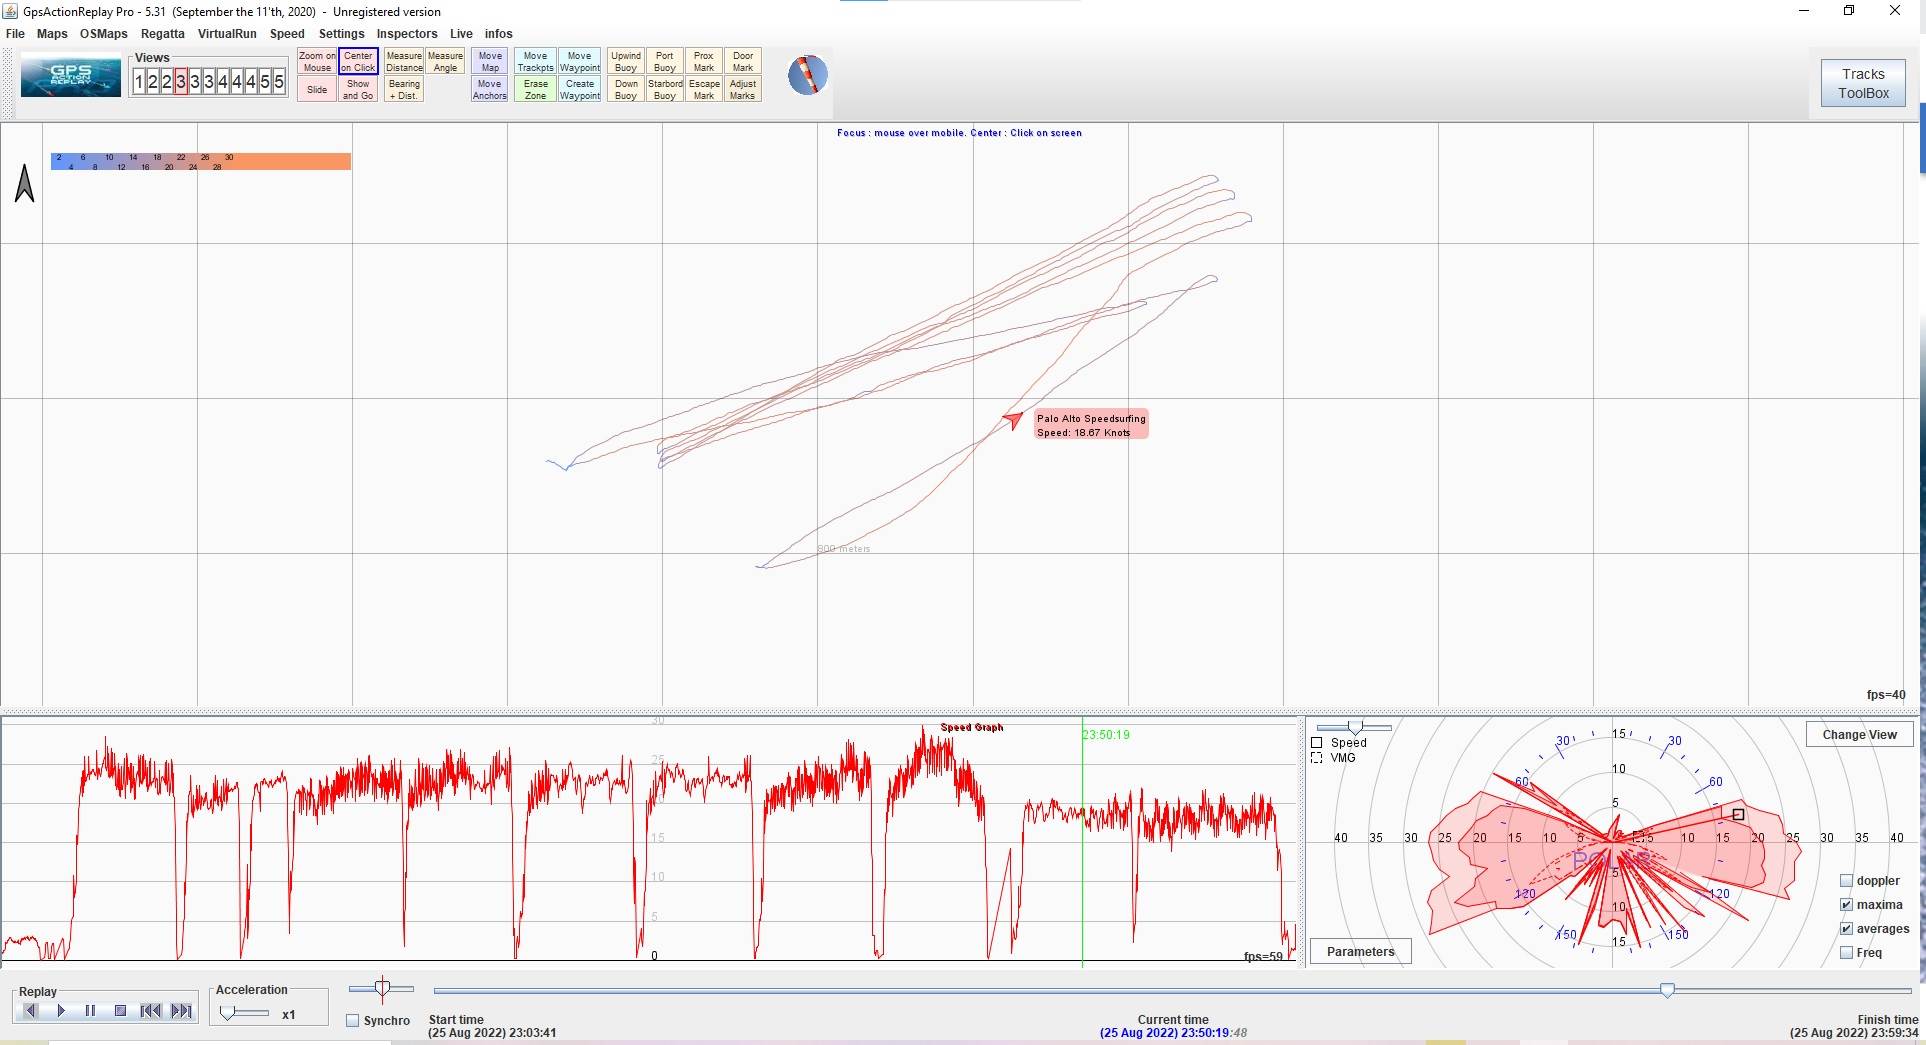The image size is (1926, 1045).
Task: Open the Tracks ToolBox
Action: point(1862,83)
